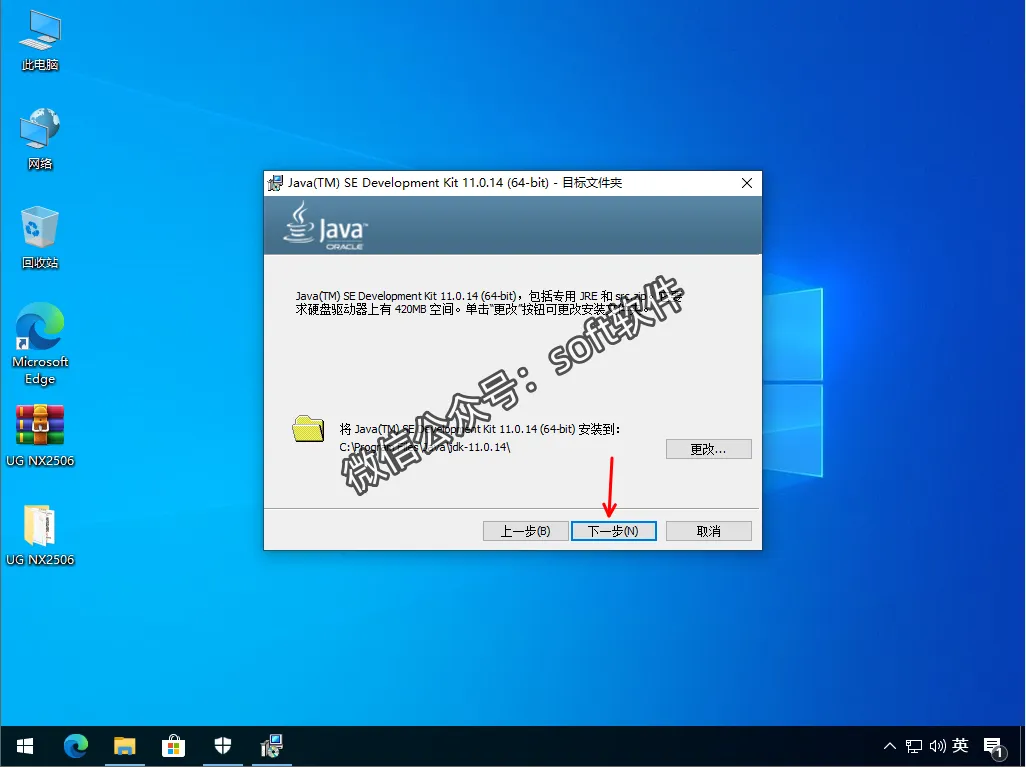Close the Java installer dialog

(x=747, y=183)
